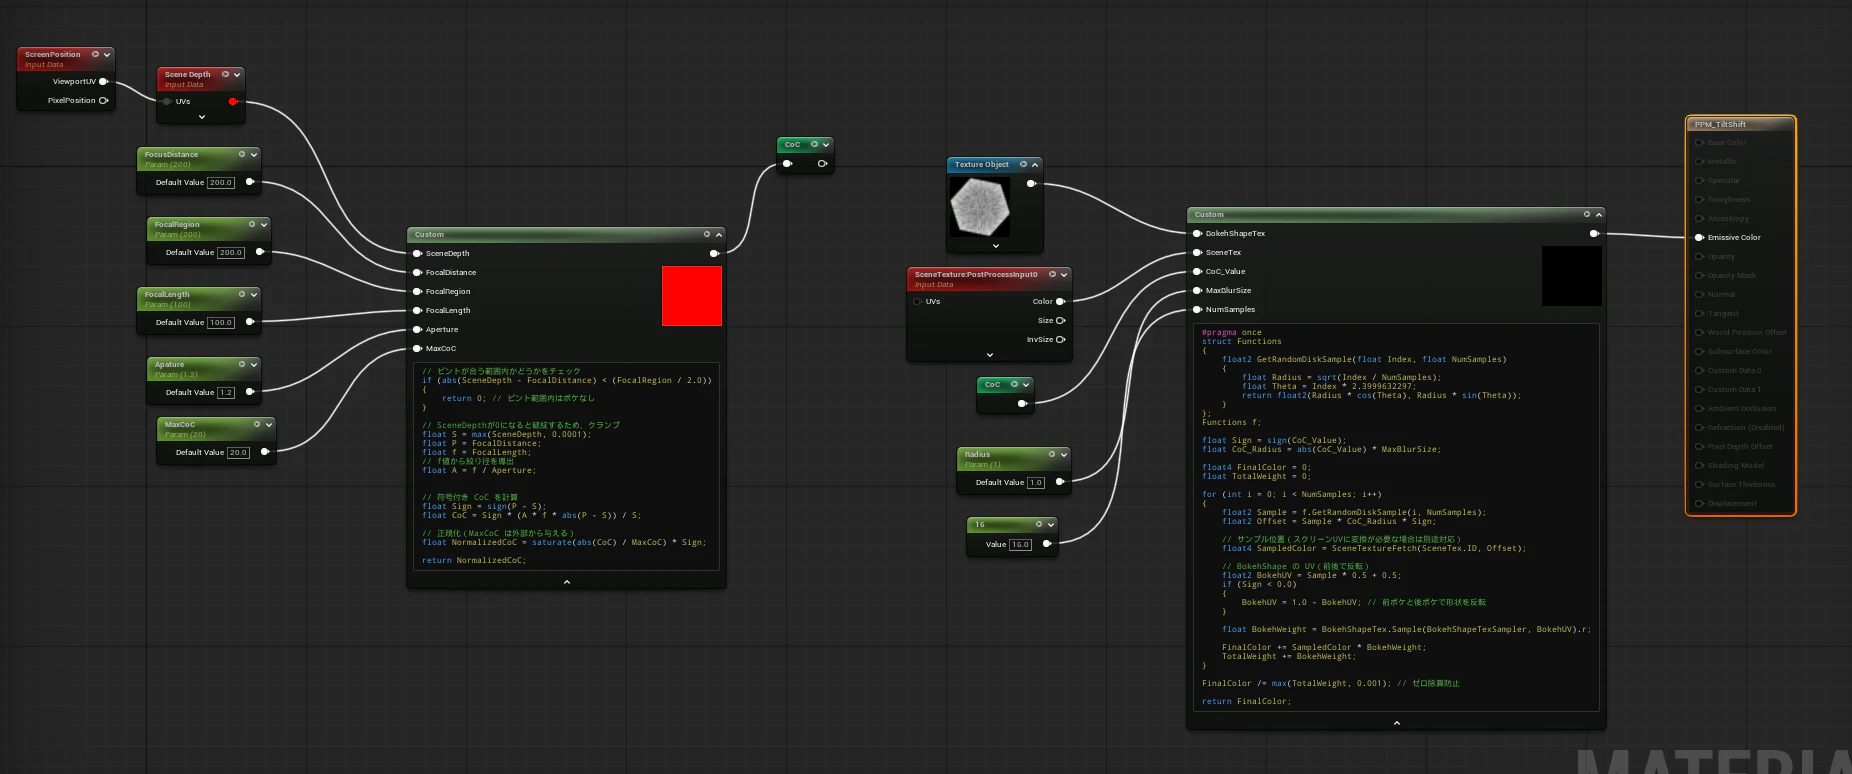Click the UVs input pin on Scene Depth
Viewport: 1852px width, 774px height.
click(x=167, y=101)
